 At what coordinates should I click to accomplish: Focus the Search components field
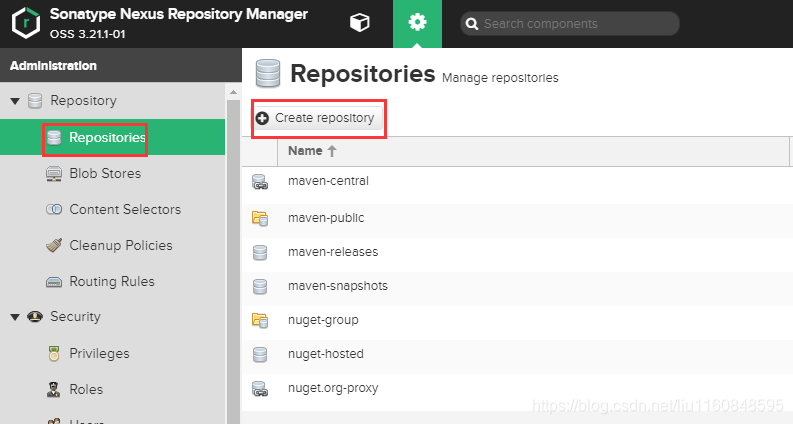[x=569, y=24]
